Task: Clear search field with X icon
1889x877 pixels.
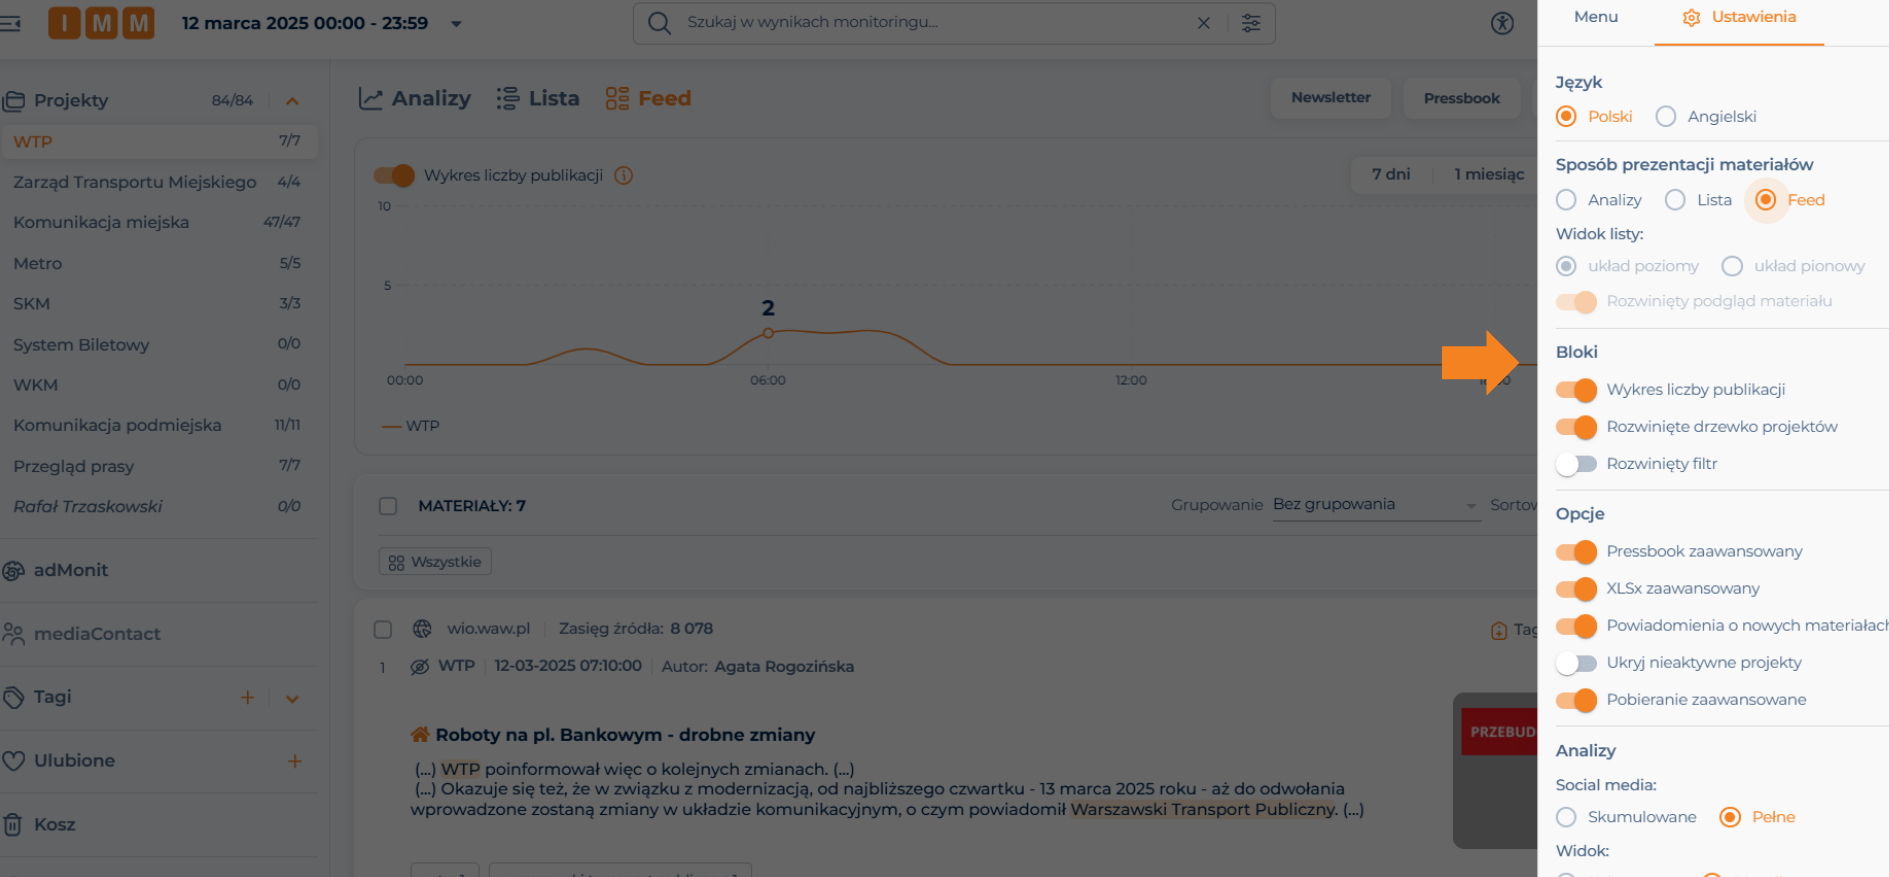Action: click(1204, 23)
